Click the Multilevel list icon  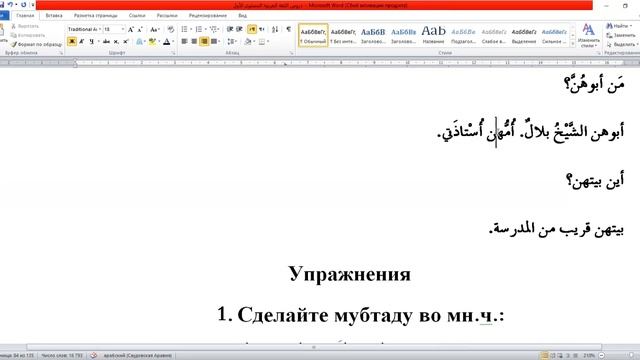(x=213, y=29)
